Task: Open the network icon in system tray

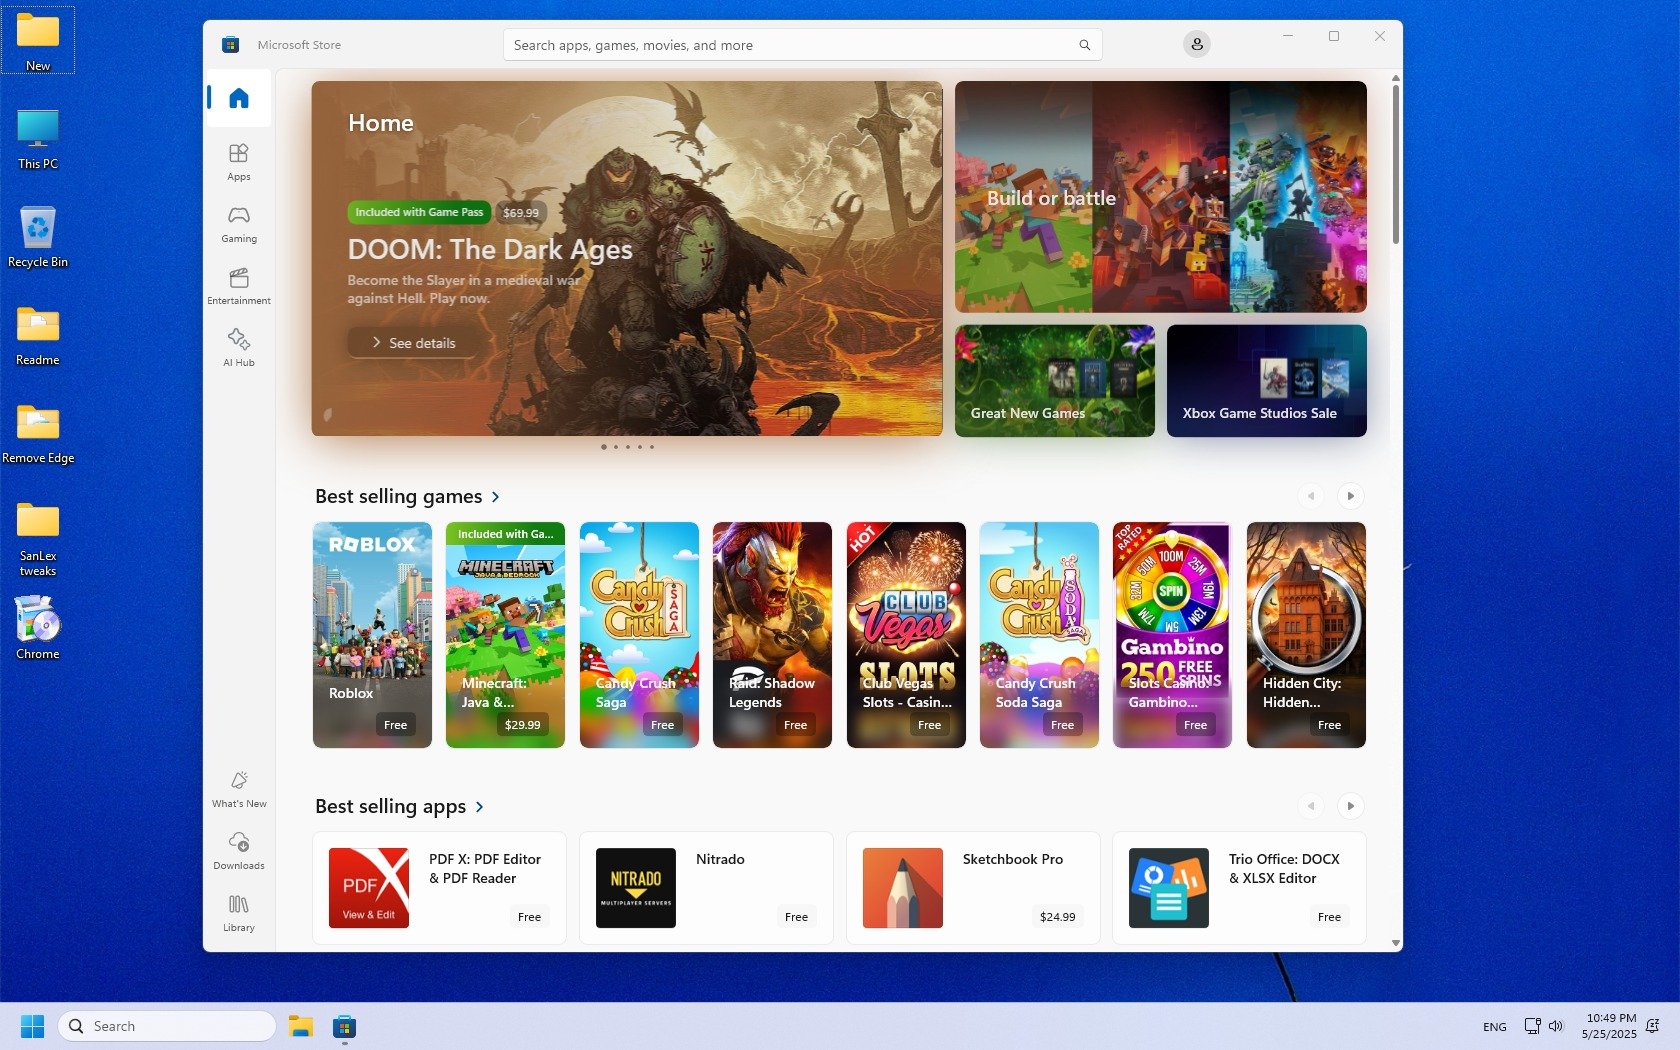Action: pos(1532,1026)
